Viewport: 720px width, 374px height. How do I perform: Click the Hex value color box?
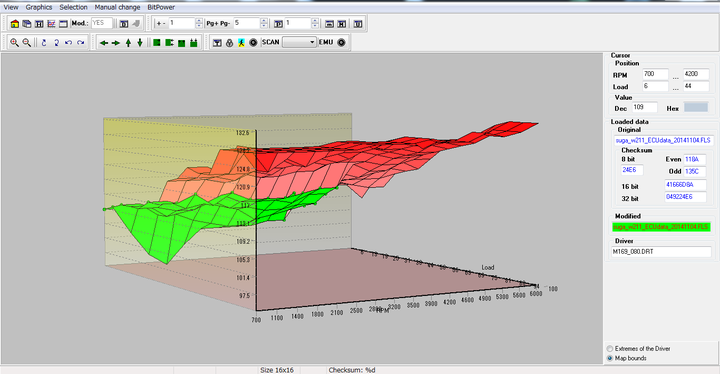tap(696, 108)
